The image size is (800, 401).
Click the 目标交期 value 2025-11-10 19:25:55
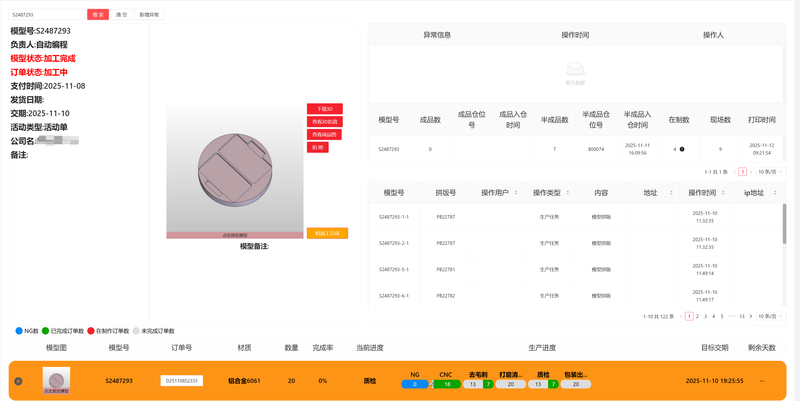click(714, 381)
